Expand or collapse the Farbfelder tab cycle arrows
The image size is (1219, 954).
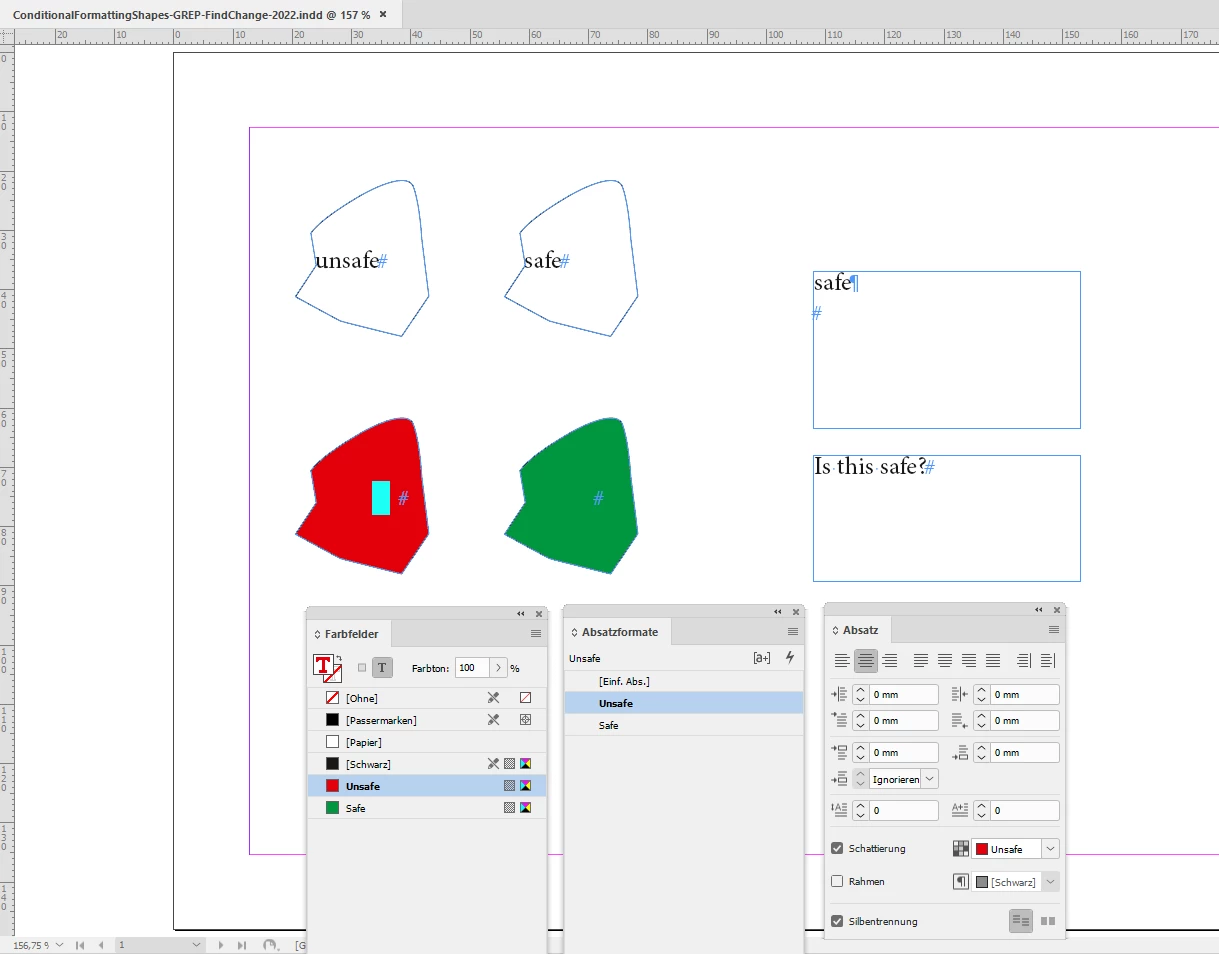(x=317, y=634)
